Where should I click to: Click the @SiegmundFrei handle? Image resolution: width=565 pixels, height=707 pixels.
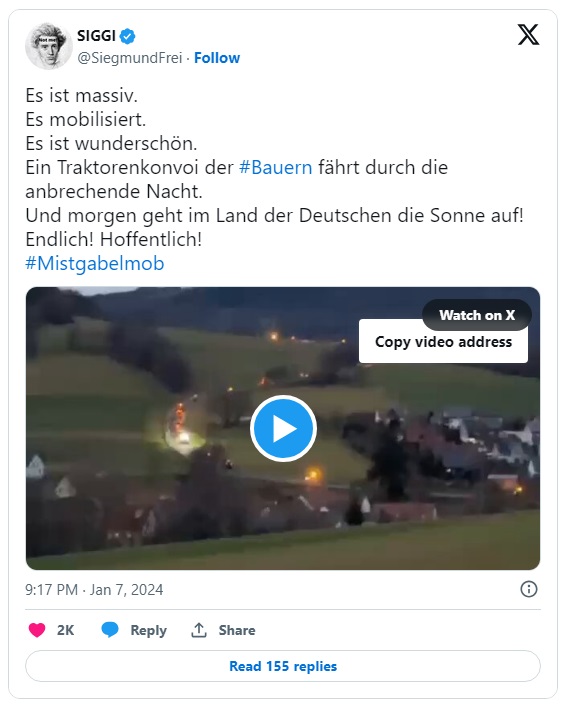130,58
